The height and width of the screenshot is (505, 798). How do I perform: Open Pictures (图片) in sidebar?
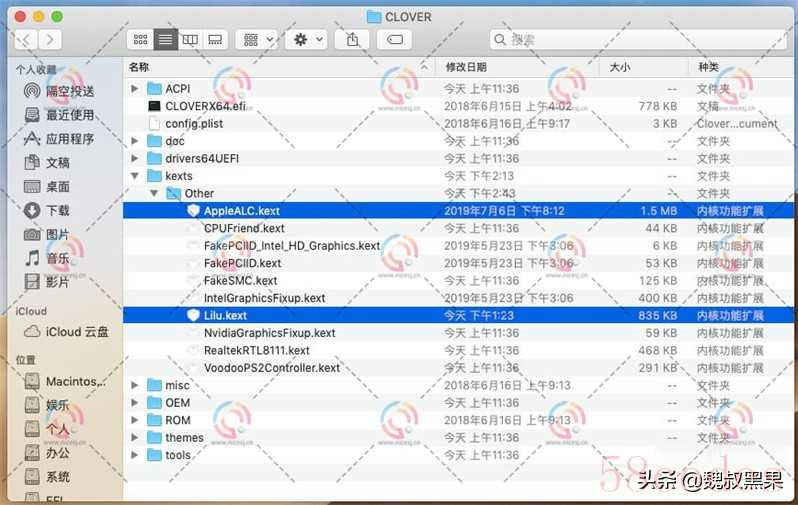47,234
